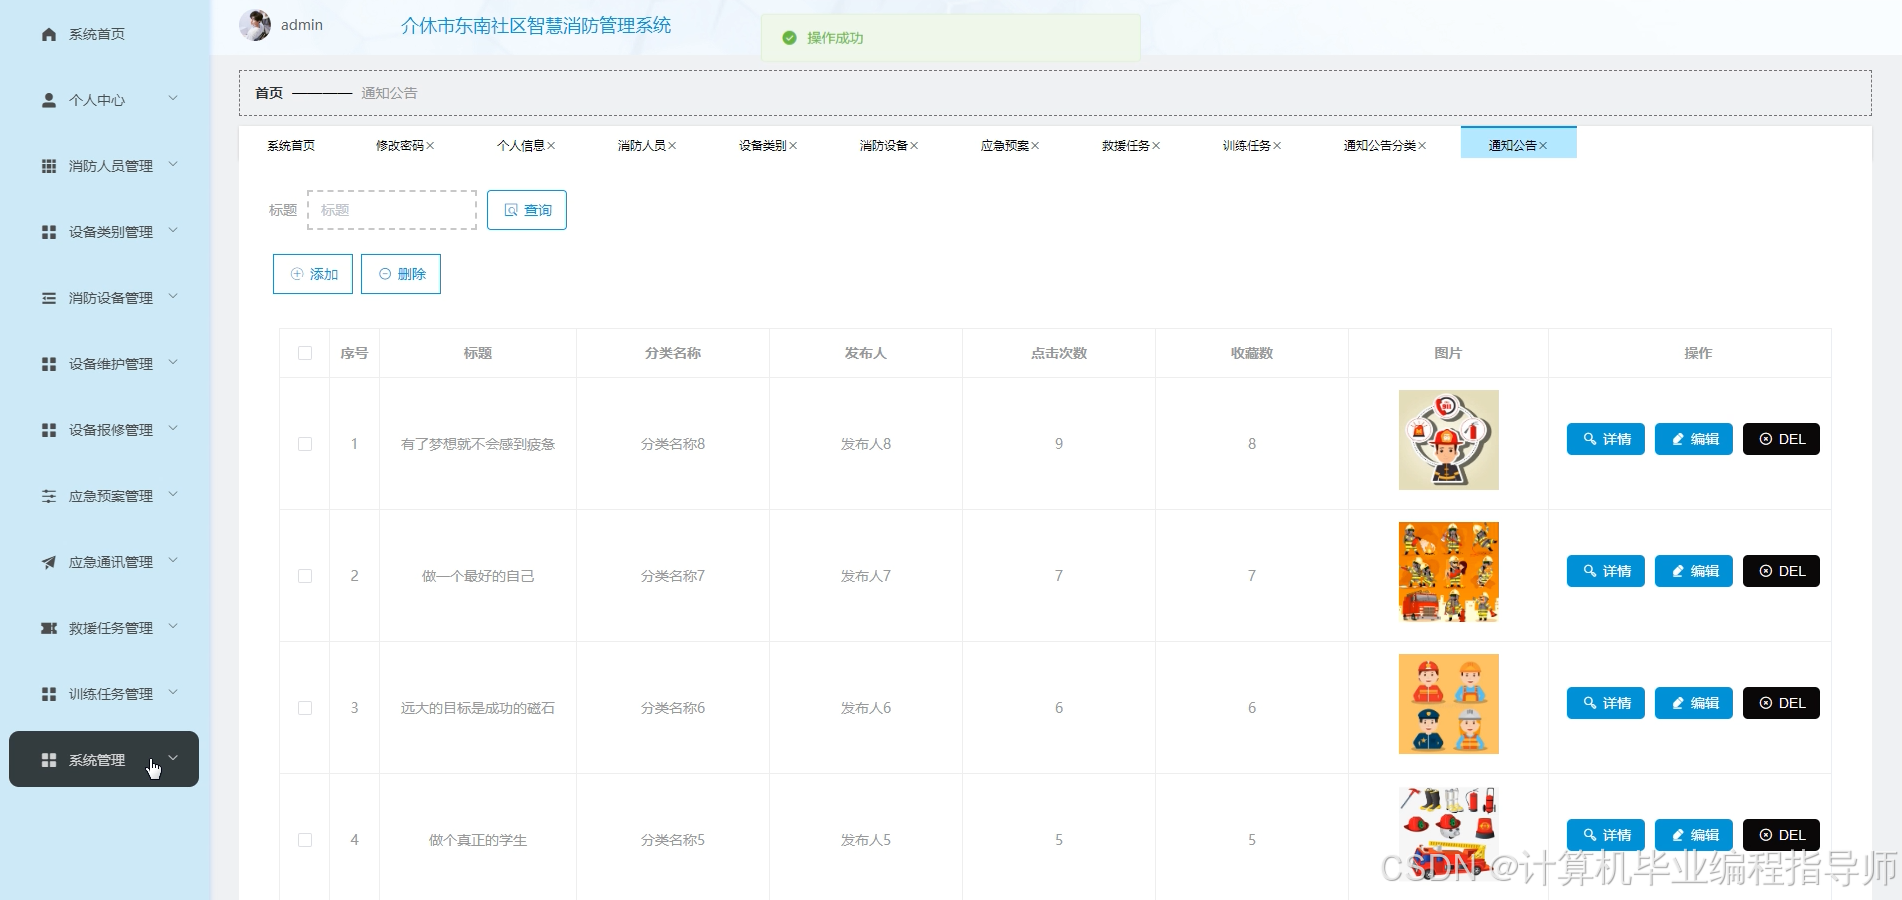Close the 设备类别 tab
Image resolution: width=1902 pixels, height=900 pixels.
tap(793, 146)
